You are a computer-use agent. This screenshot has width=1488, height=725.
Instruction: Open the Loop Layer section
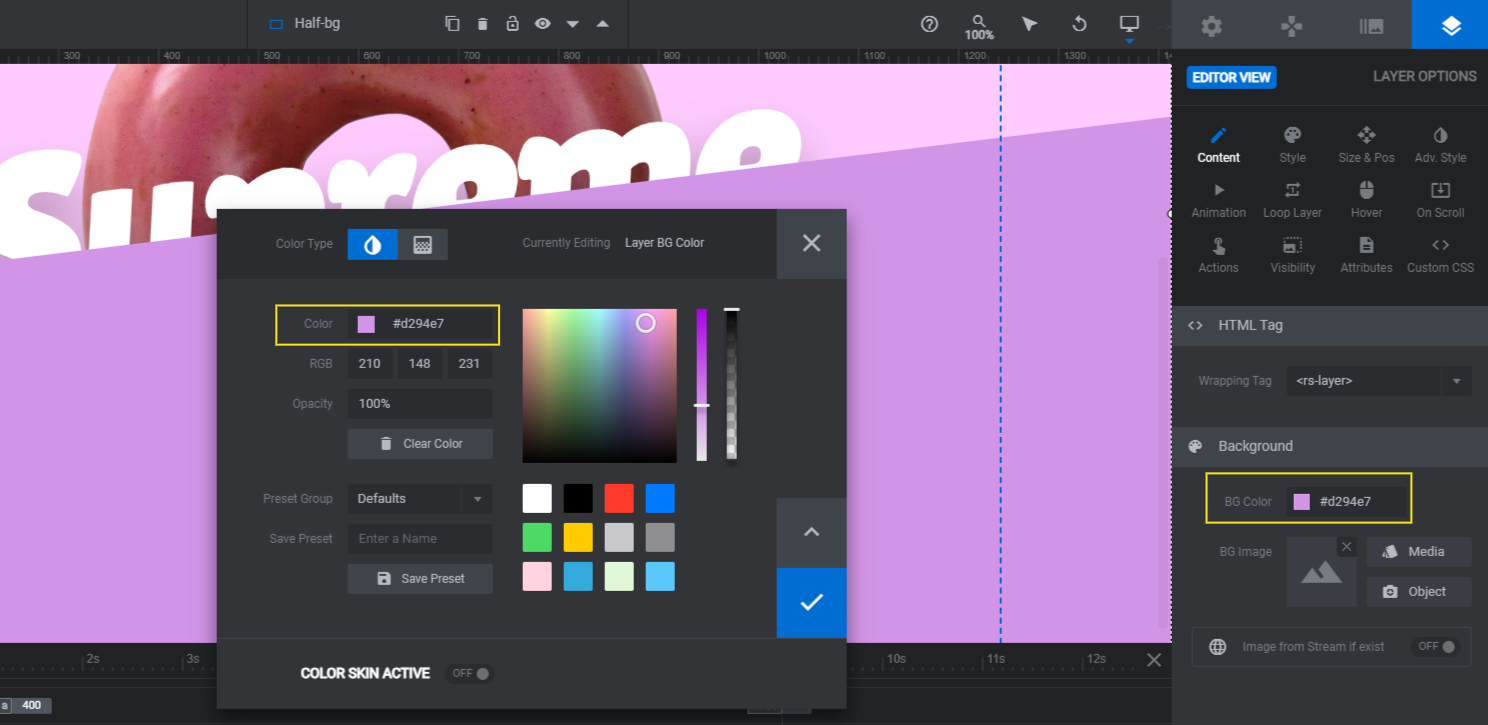[x=1292, y=200]
